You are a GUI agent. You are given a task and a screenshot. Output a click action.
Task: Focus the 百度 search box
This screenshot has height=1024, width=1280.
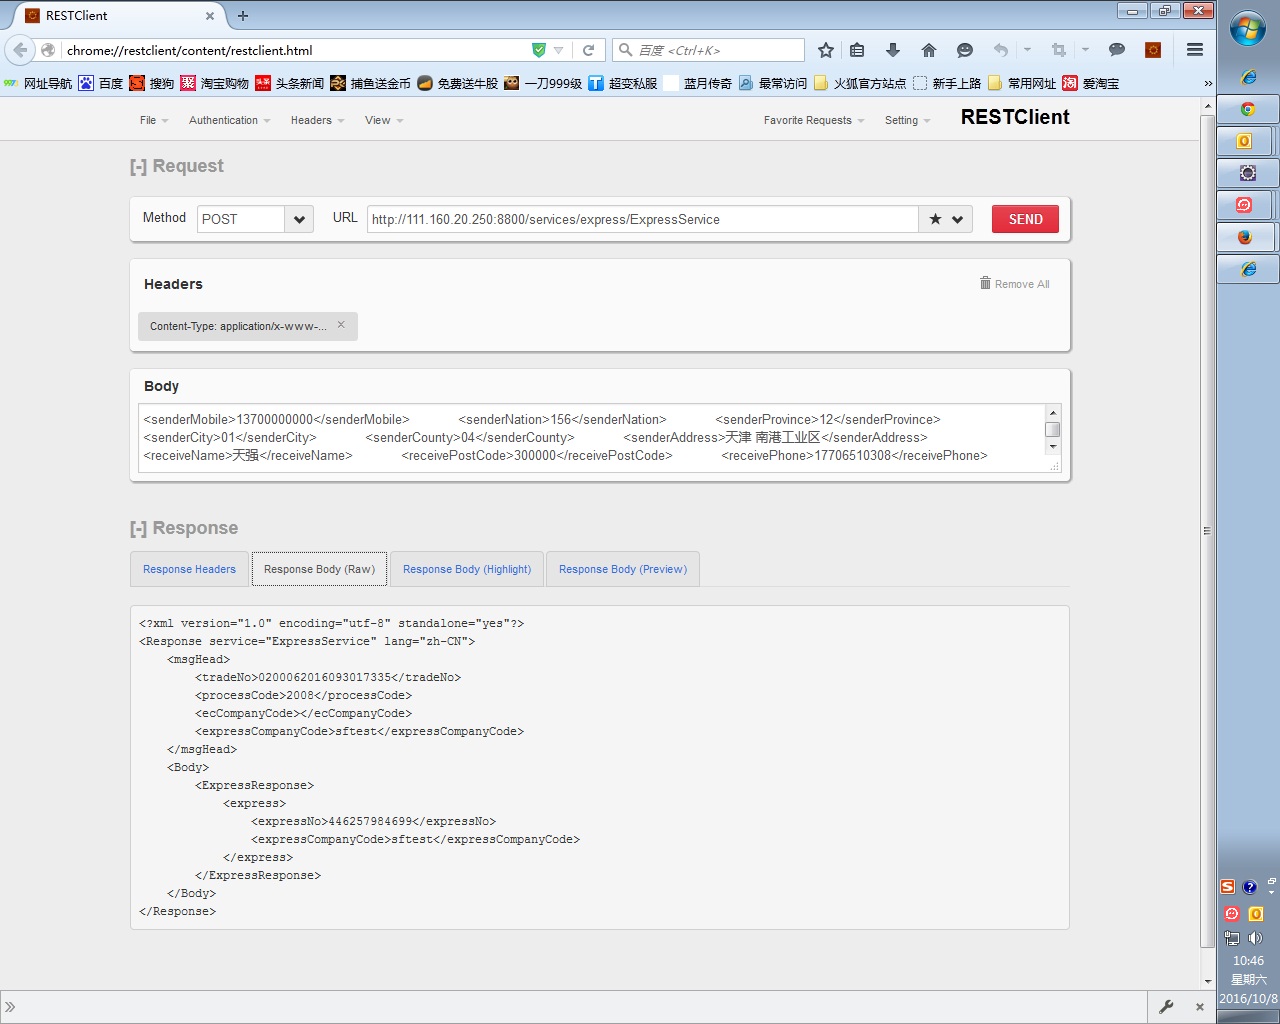tap(708, 50)
